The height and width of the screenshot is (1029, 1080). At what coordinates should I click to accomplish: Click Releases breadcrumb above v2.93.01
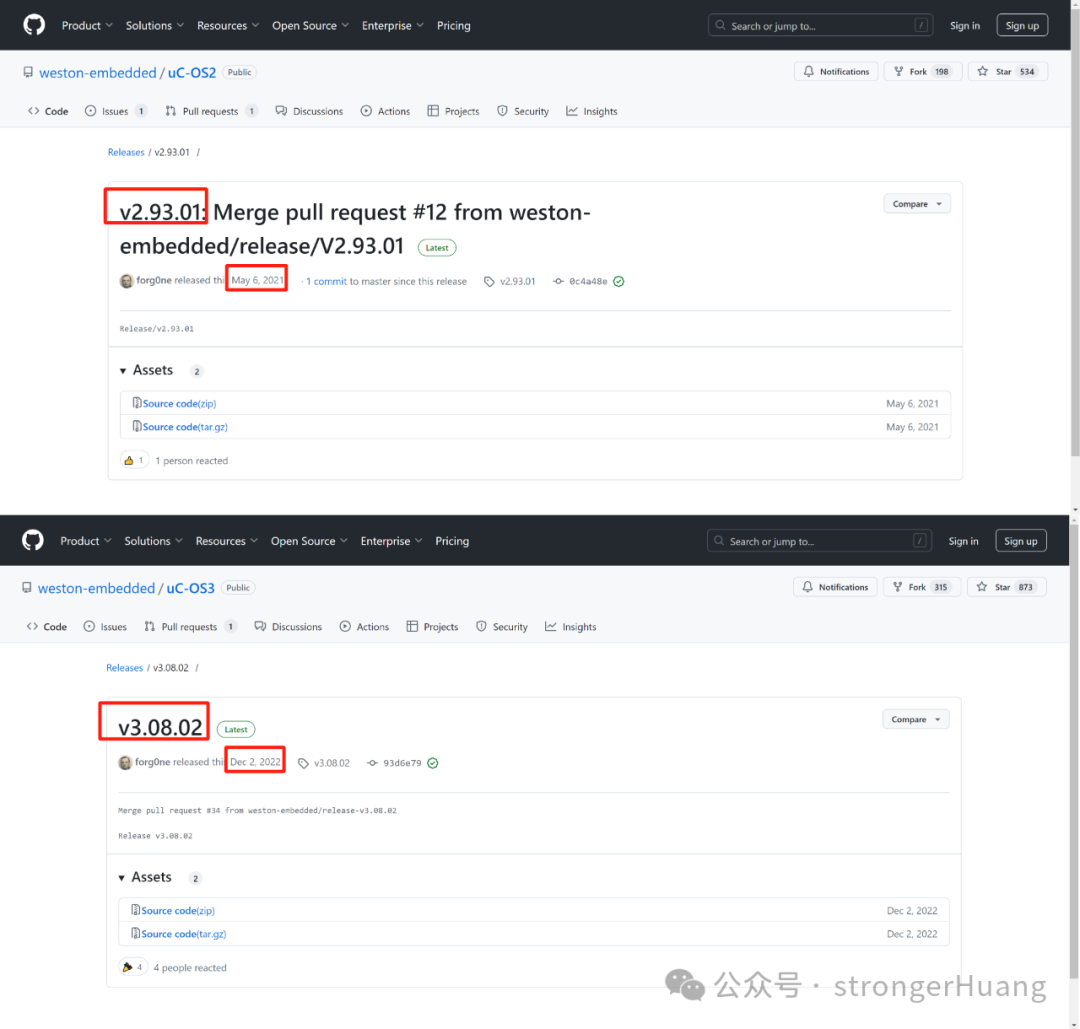(x=126, y=152)
